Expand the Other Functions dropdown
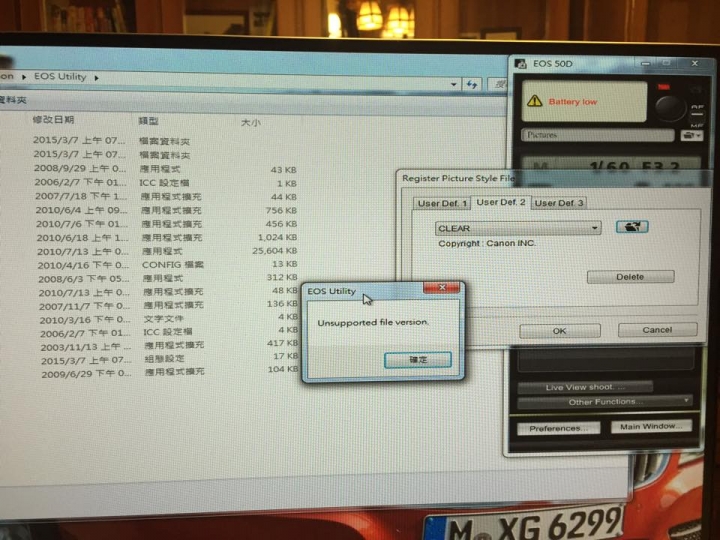The height and width of the screenshot is (540, 720). click(605, 402)
